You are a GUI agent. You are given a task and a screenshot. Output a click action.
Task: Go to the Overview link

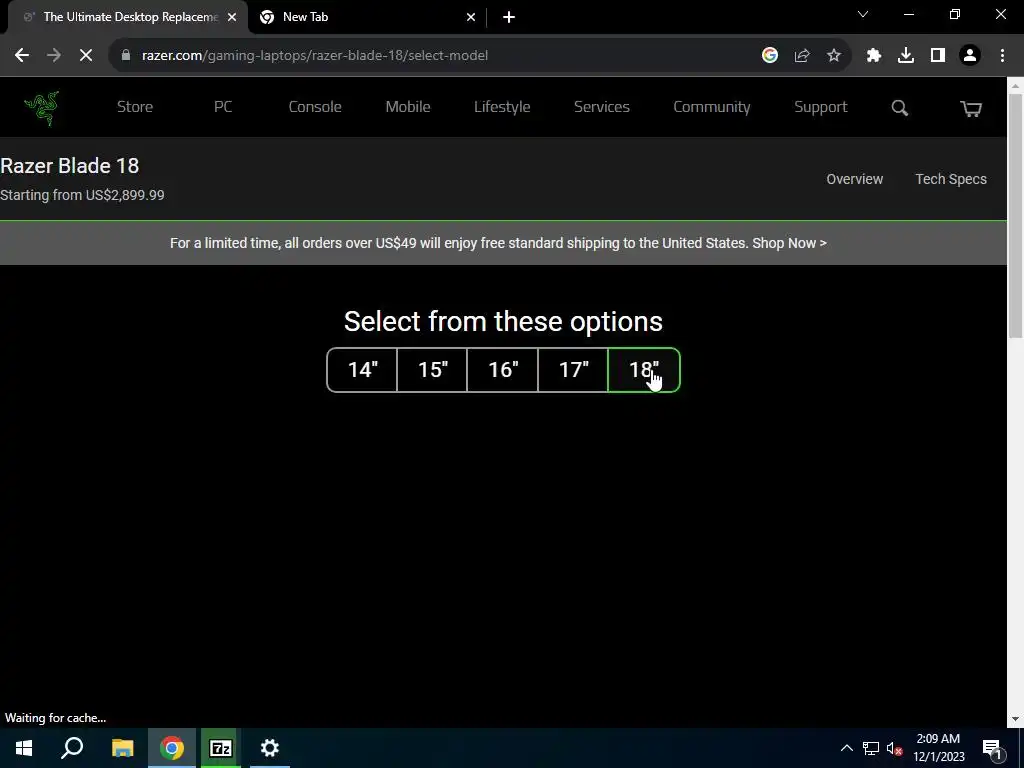[x=854, y=179]
